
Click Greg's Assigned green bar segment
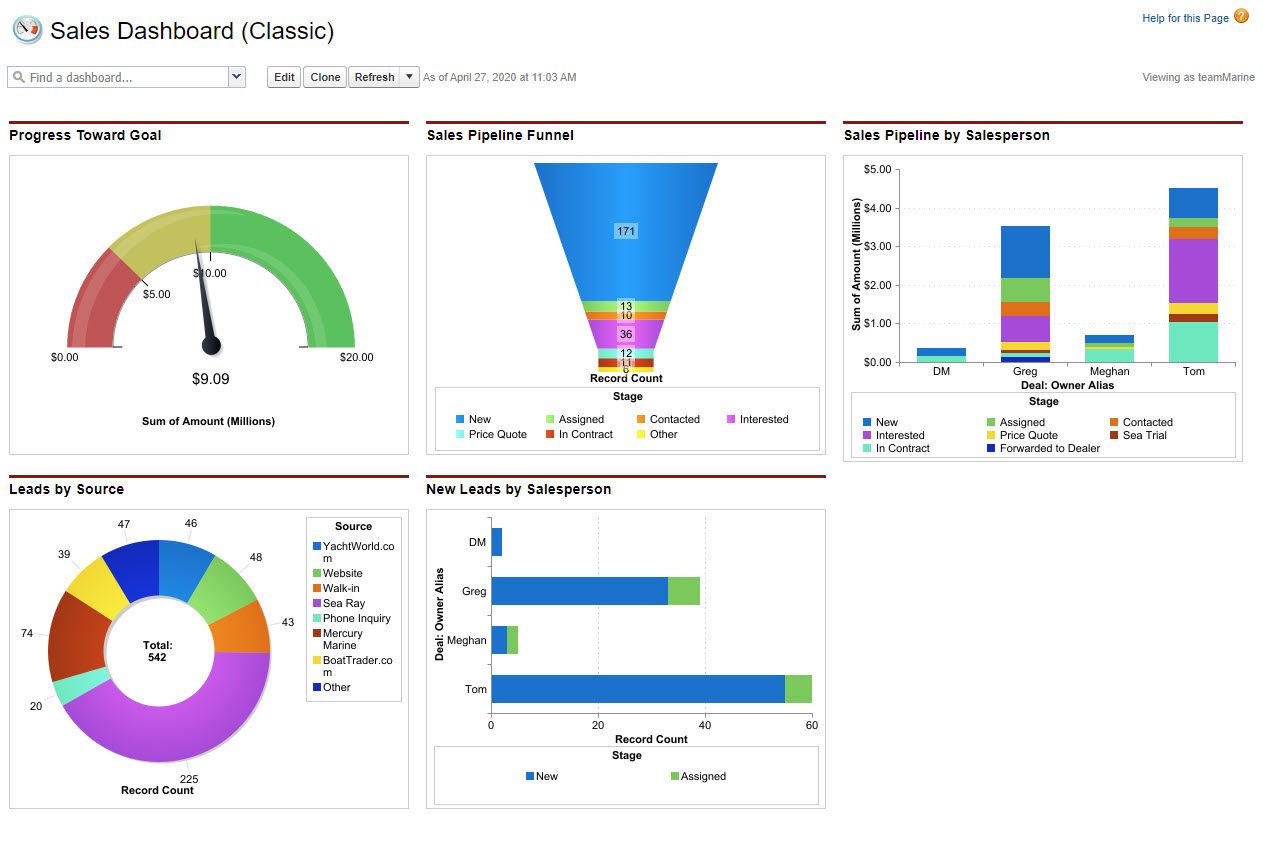684,591
